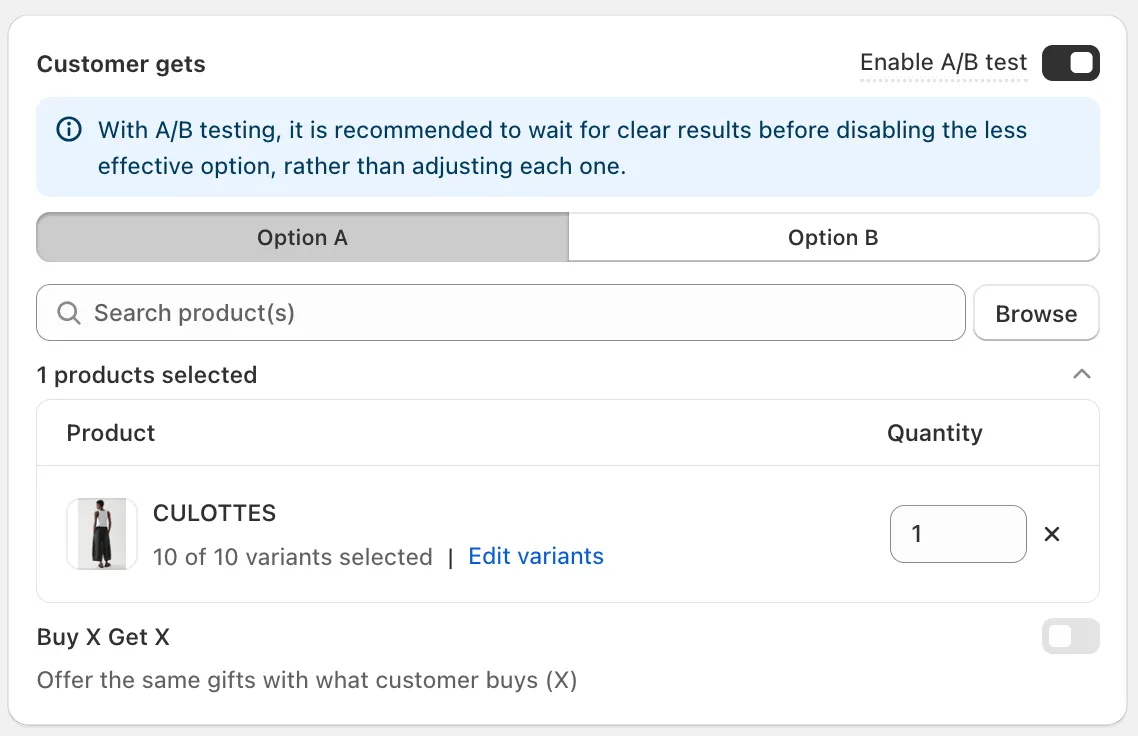The image size is (1138, 736).
Task: Click the A/B testing recommendation banner
Action: 568,146
